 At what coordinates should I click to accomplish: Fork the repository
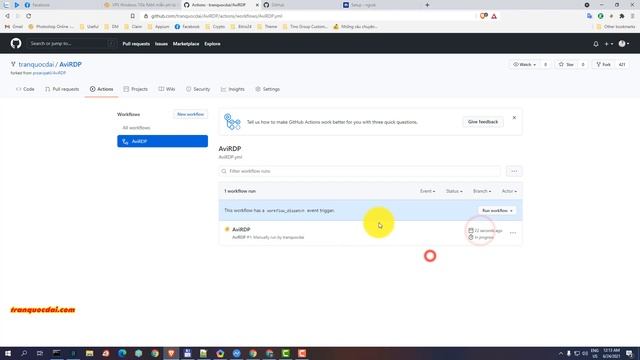(x=603, y=64)
